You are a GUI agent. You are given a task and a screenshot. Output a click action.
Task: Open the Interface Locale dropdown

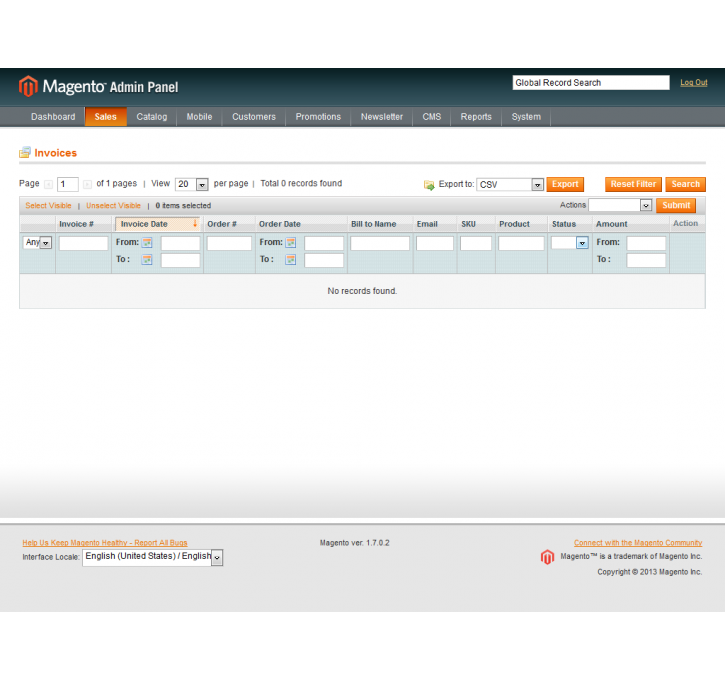click(153, 557)
